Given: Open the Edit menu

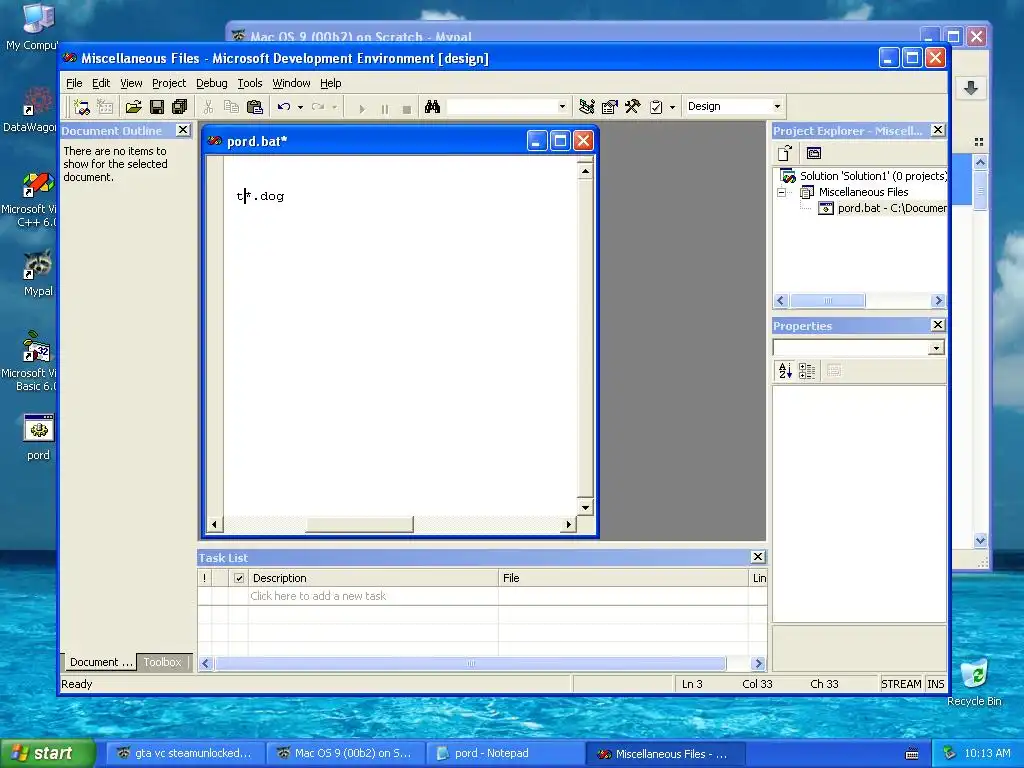Looking at the screenshot, I should tap(101, 84).
